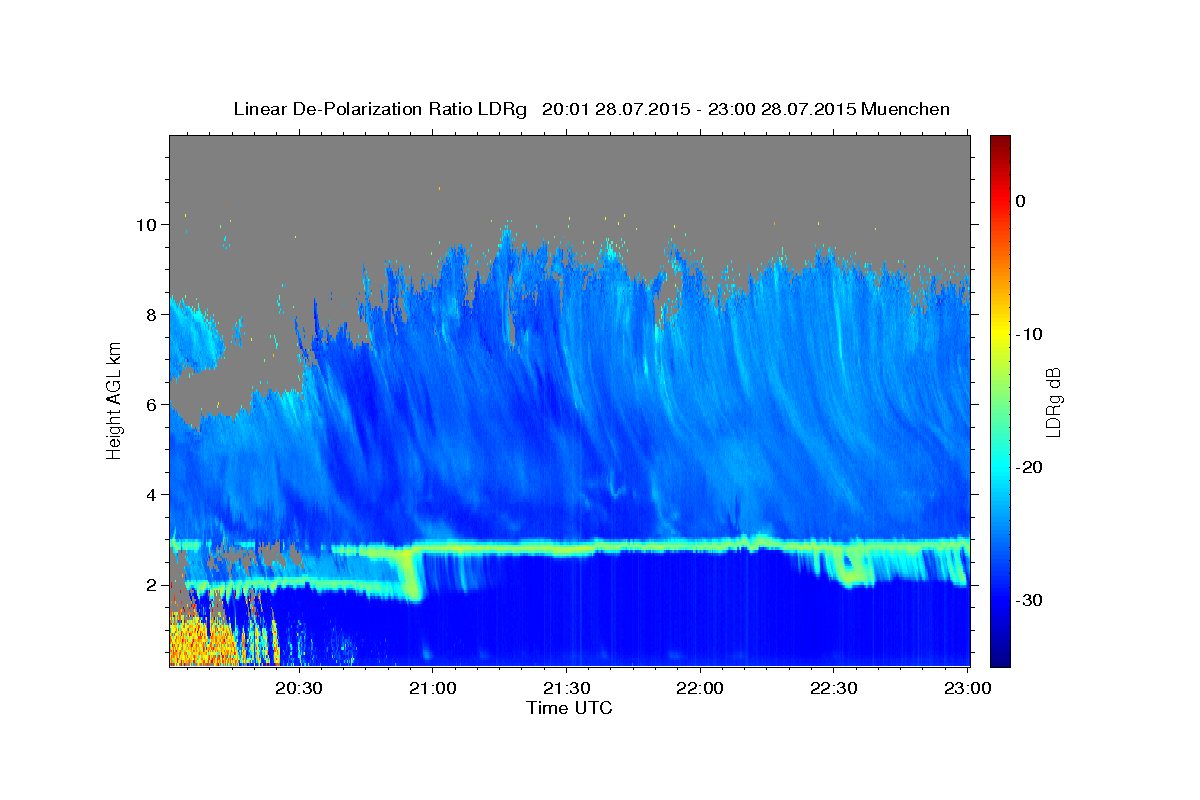1200x800 pixels.
Task: Click the "Time UTC" axis label
Action: [569, 708]
